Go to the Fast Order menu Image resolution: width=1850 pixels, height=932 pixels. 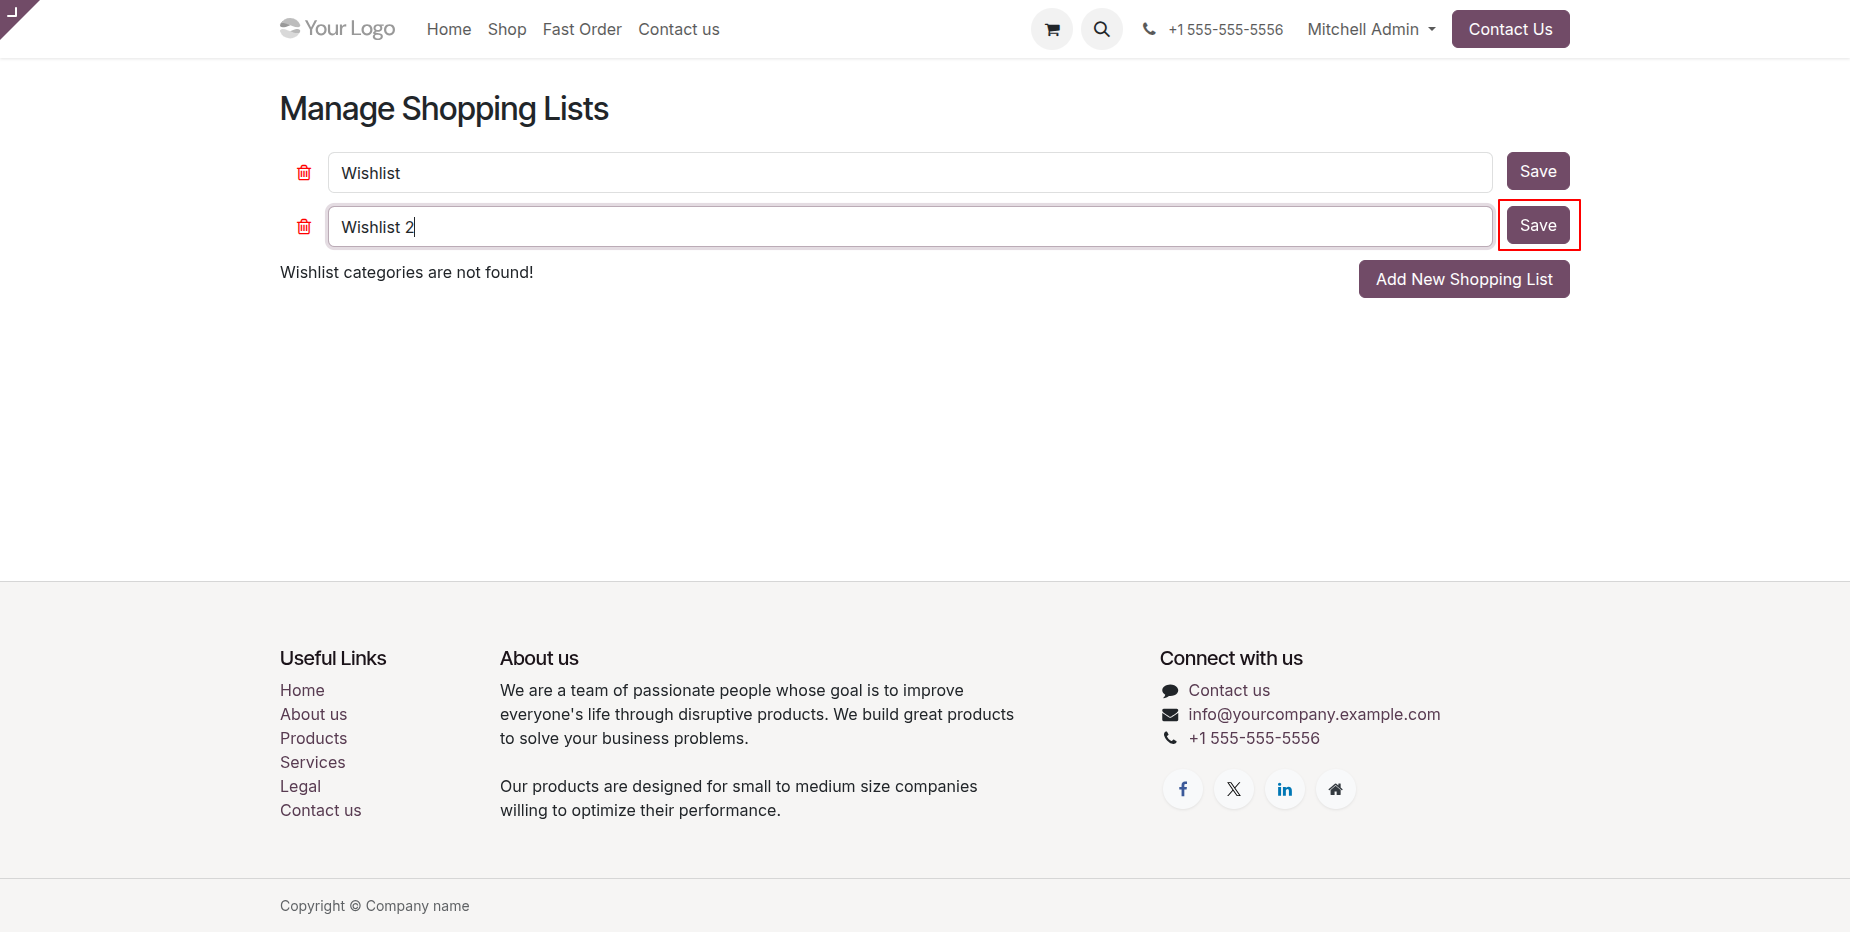pos(582,29)
